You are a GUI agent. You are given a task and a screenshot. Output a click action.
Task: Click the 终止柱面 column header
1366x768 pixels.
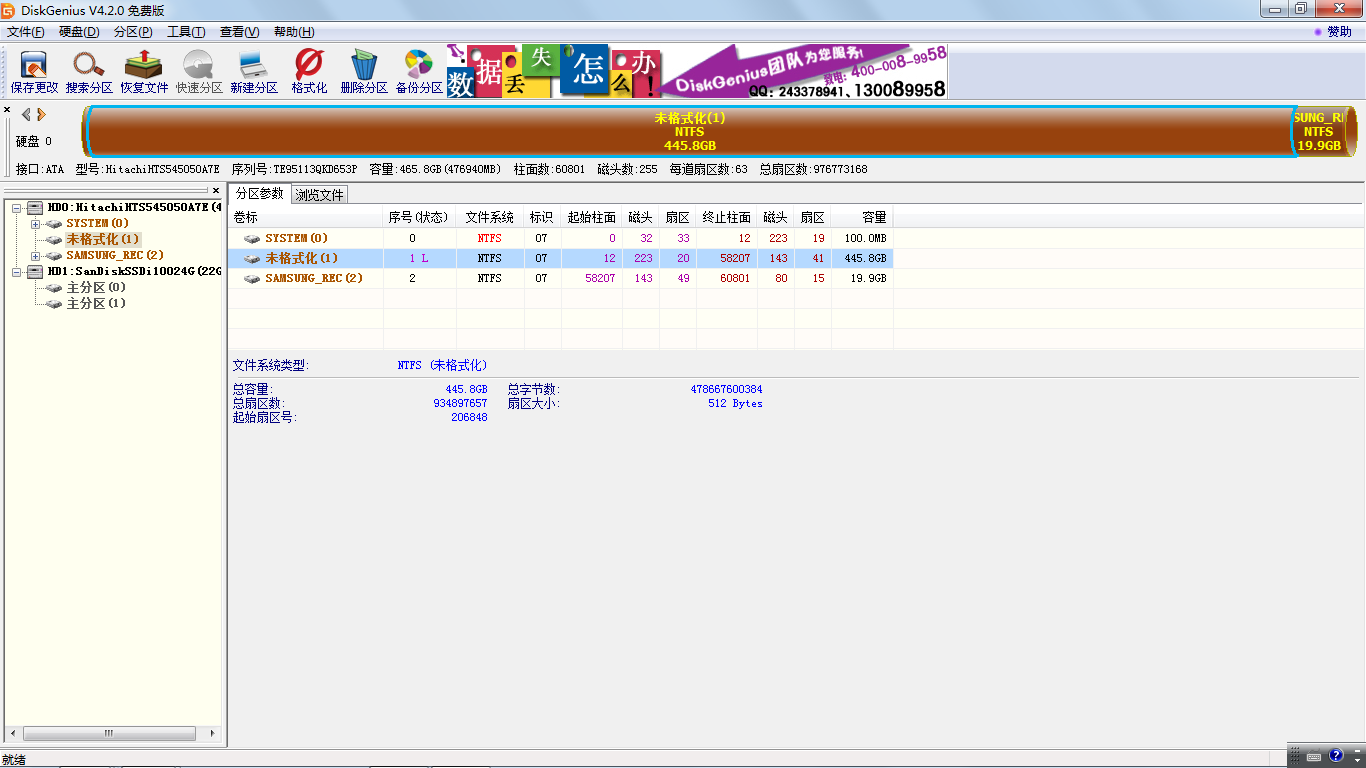coord(727,217)
